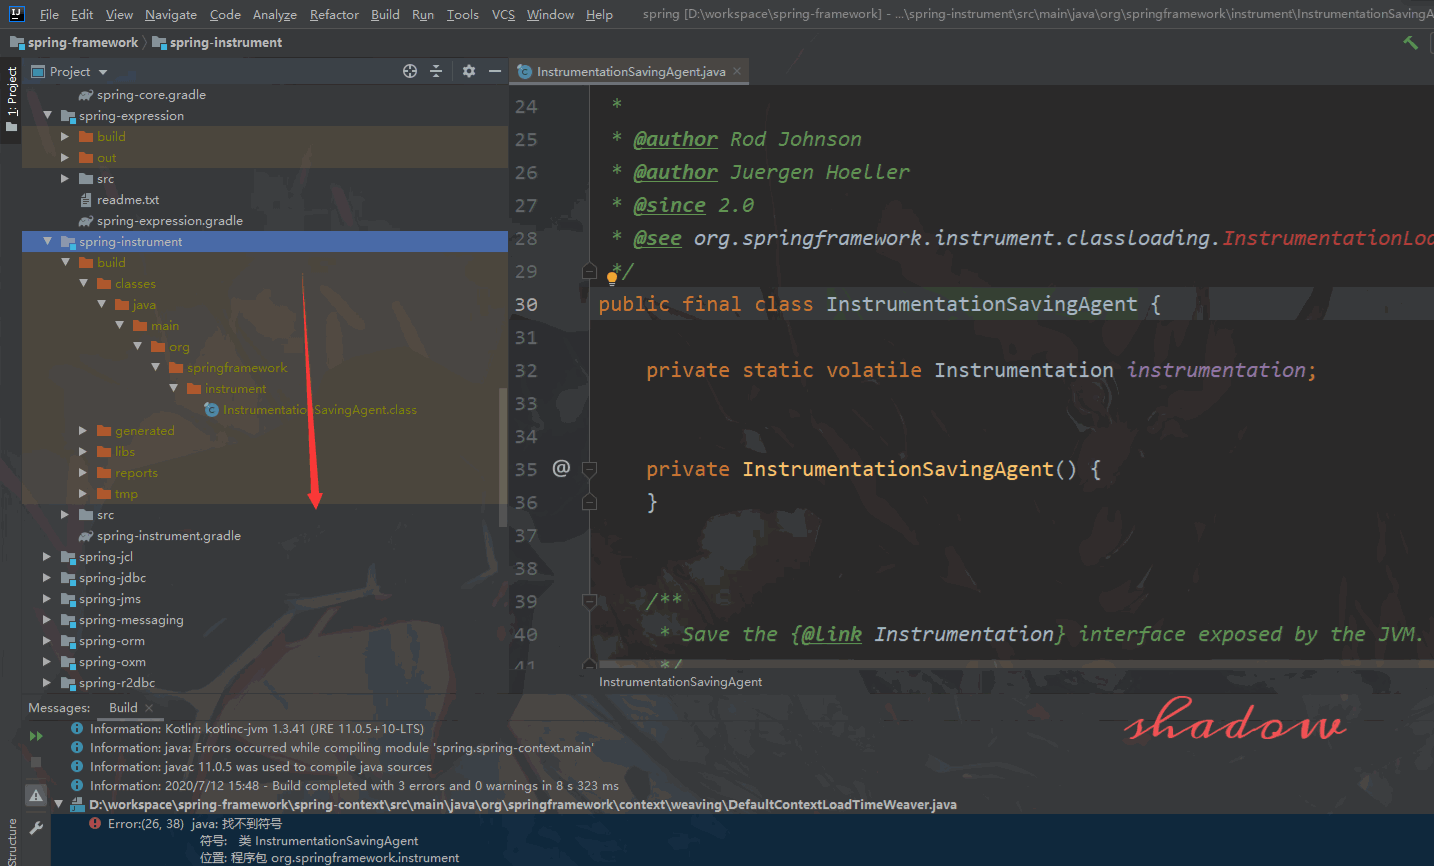Select the 'Build completed with 3 errors' line

(x=354, y=786)
